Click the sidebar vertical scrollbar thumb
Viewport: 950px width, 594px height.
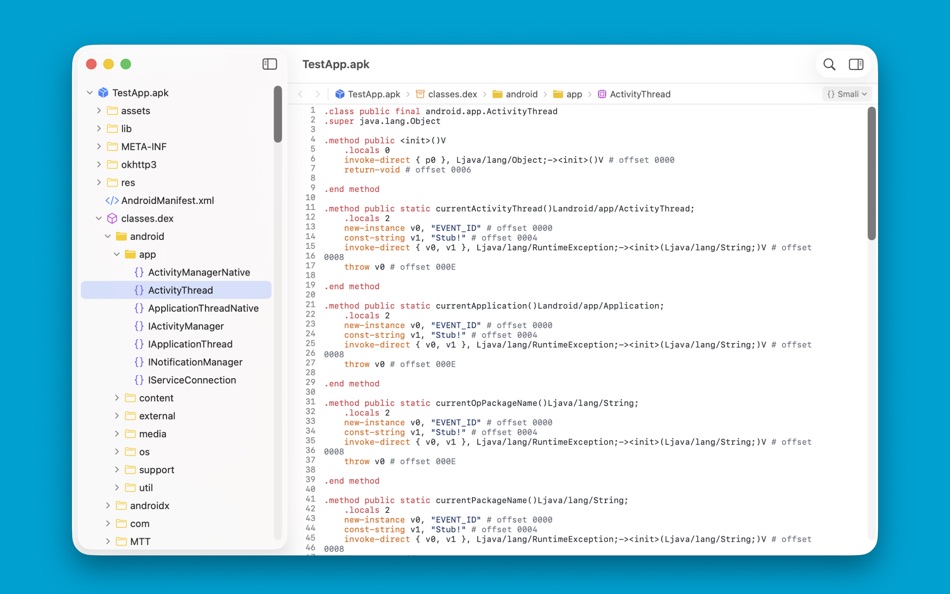click(277, 114)
